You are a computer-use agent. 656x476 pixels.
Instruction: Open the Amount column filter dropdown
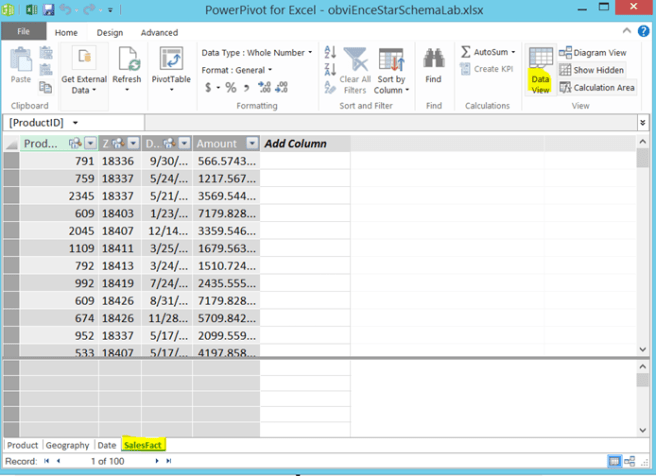252,143
